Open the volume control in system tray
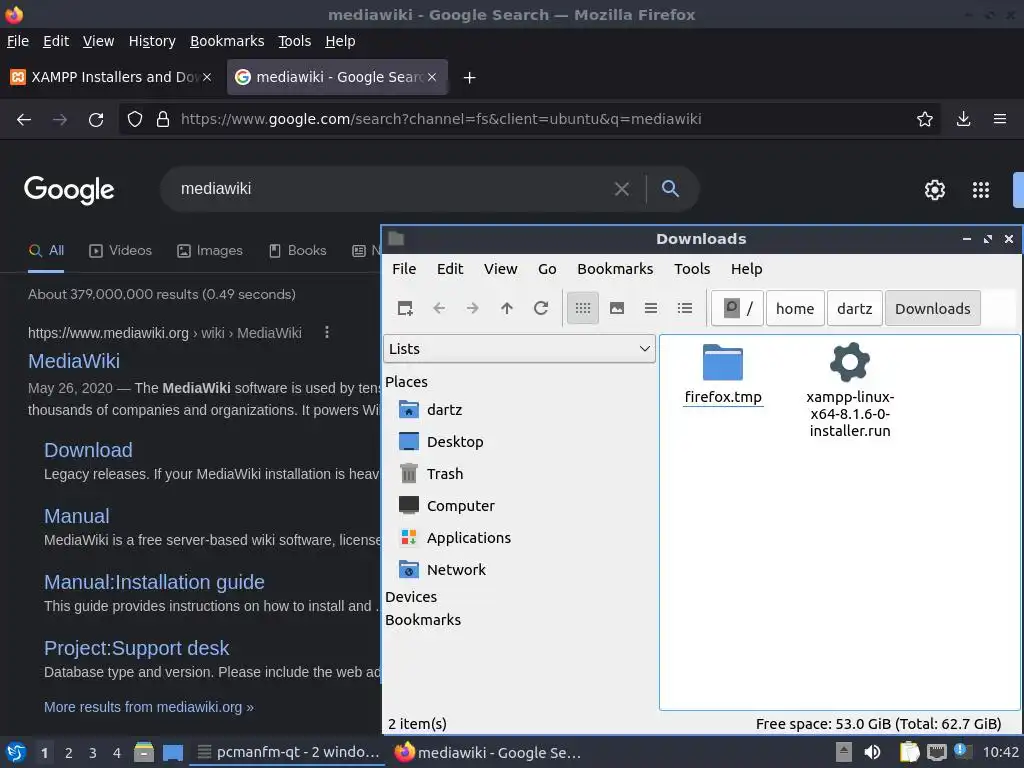The image size is (1024, 768). coord(872,752)
